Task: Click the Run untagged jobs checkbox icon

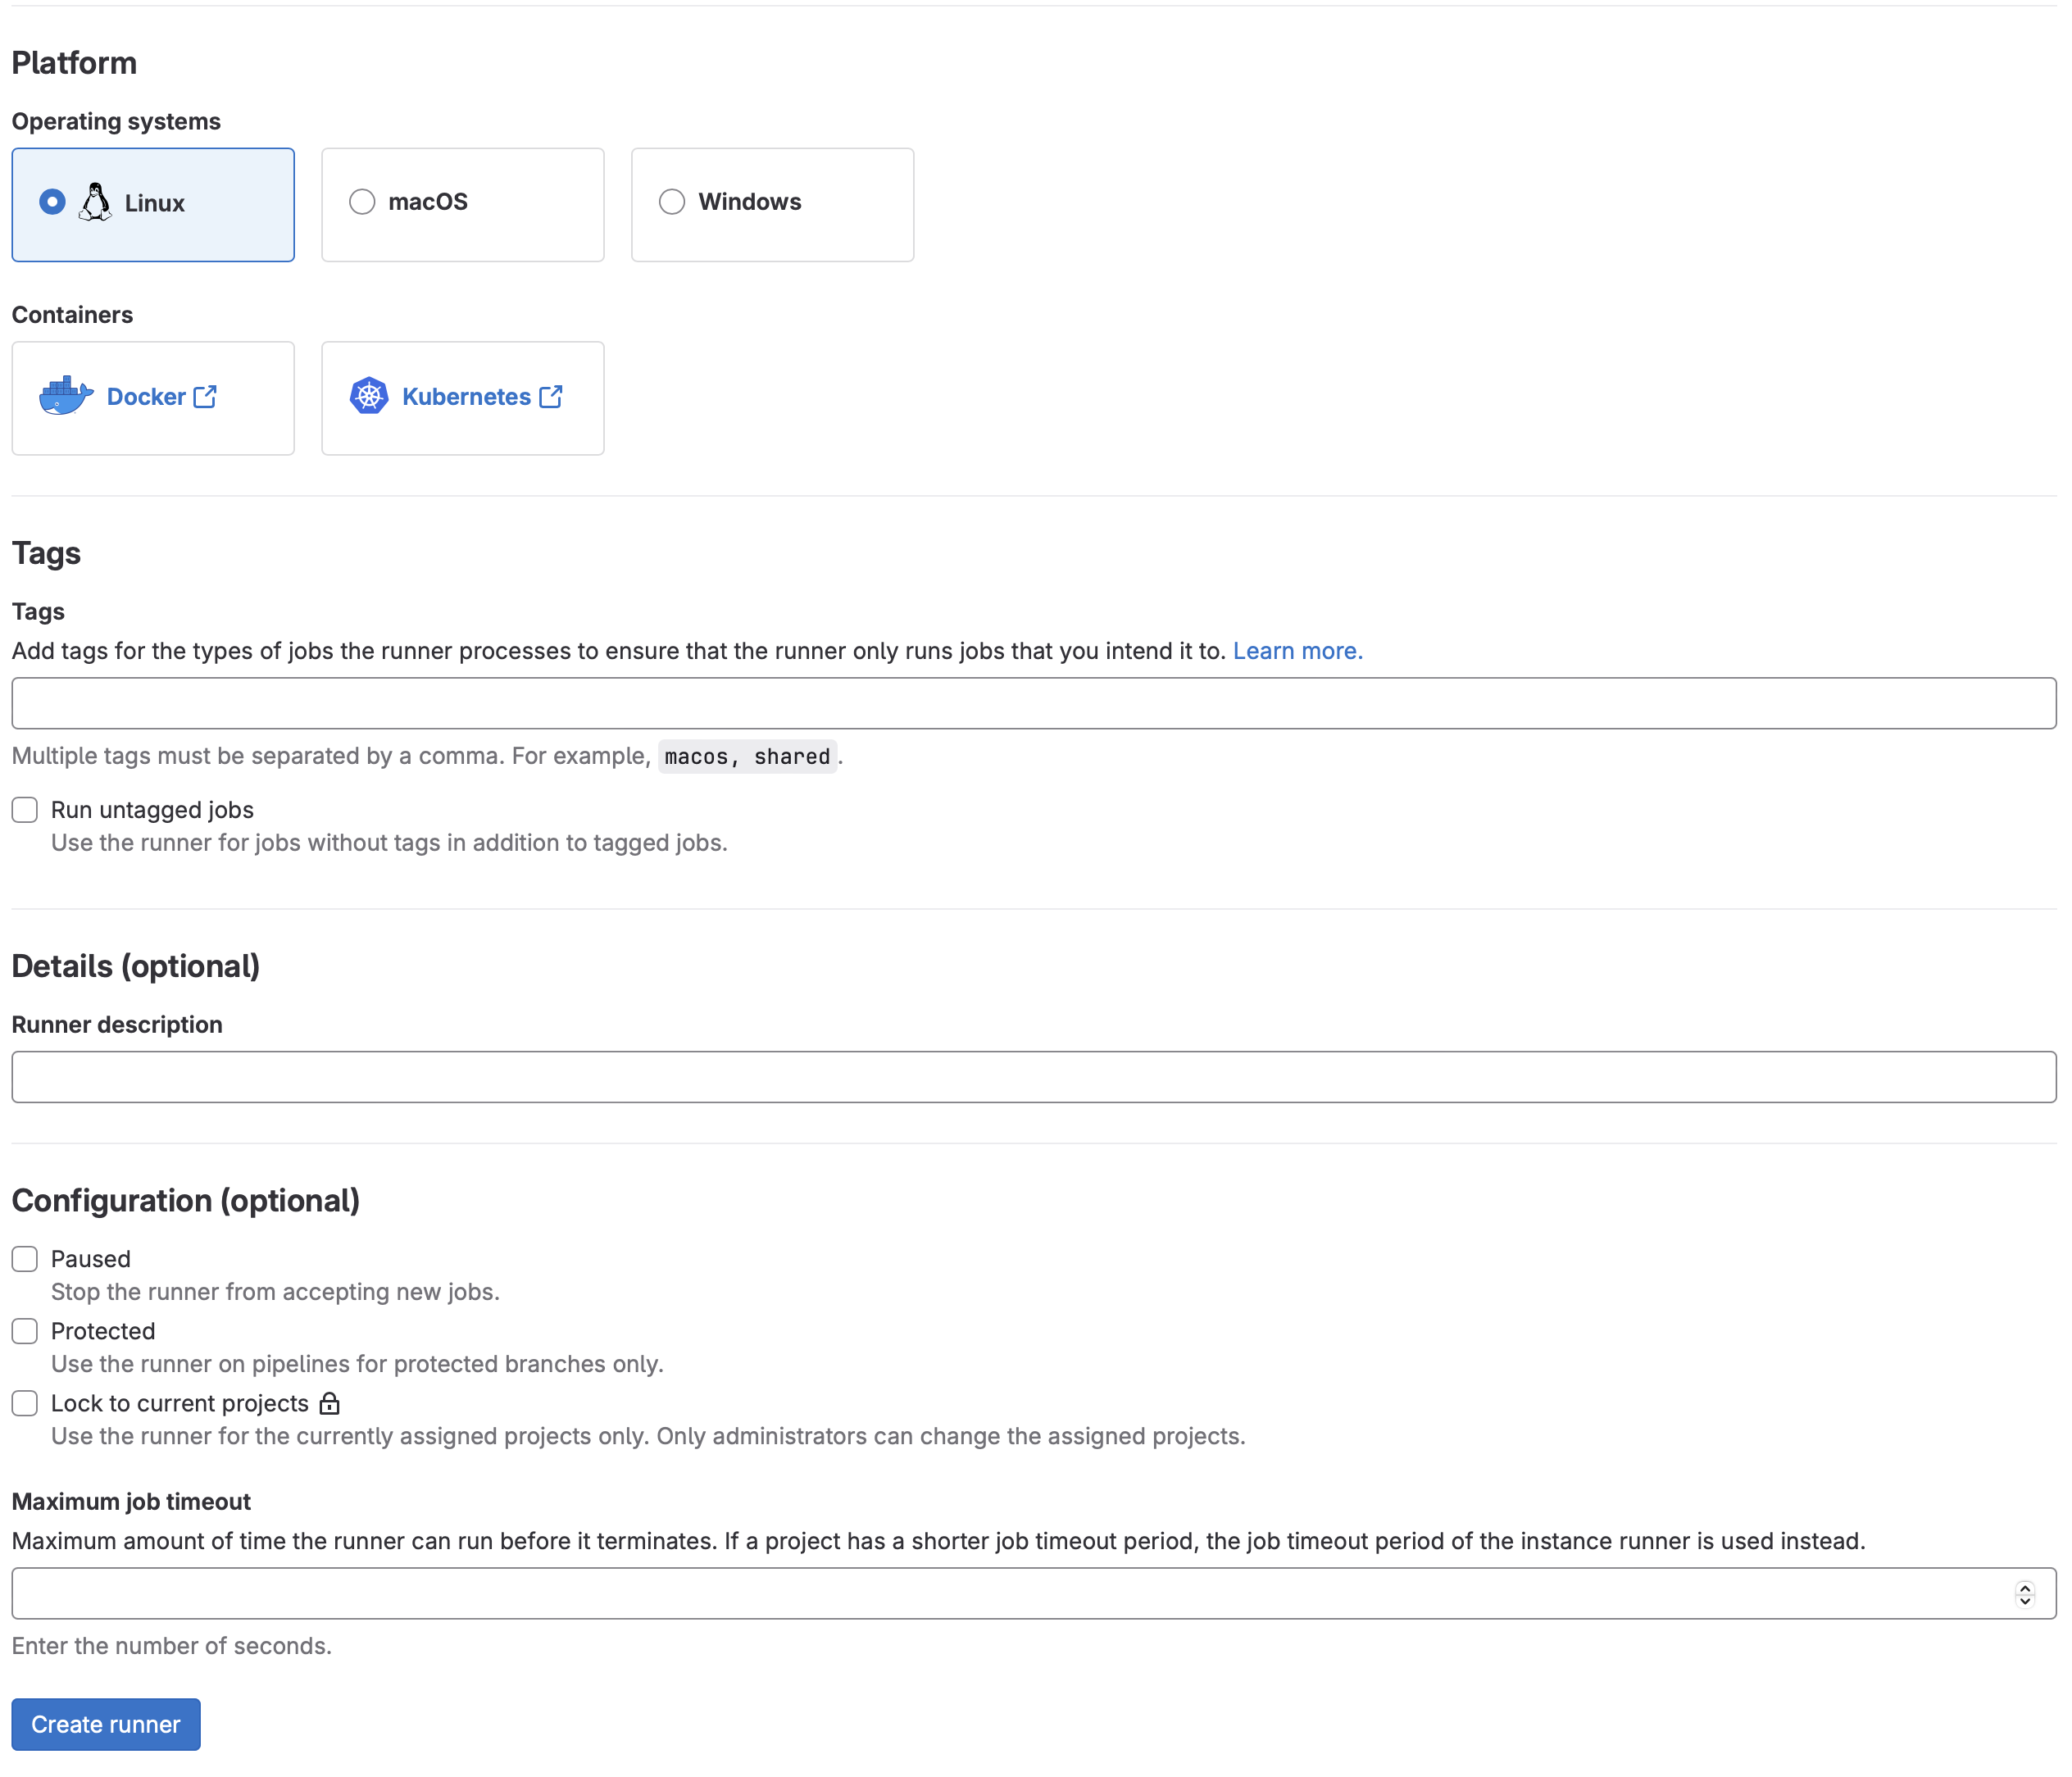Action: pyautogui.click(x=24, y=810)
